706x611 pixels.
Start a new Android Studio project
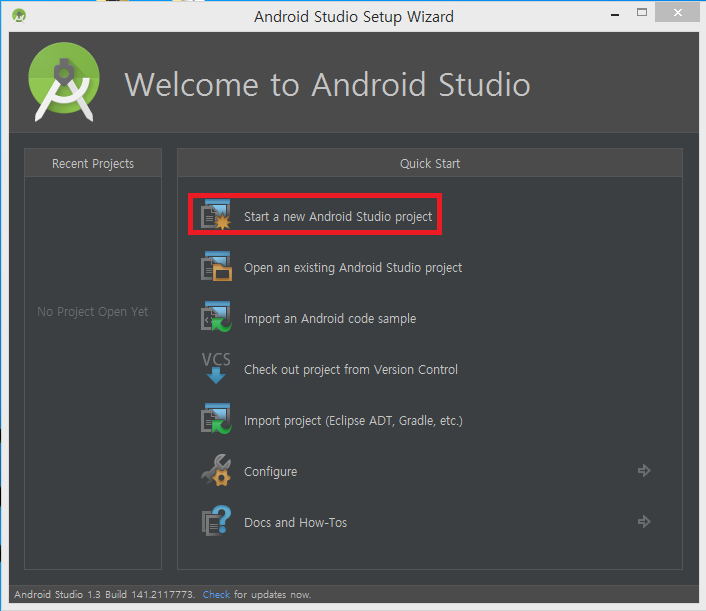coord(338,217)
